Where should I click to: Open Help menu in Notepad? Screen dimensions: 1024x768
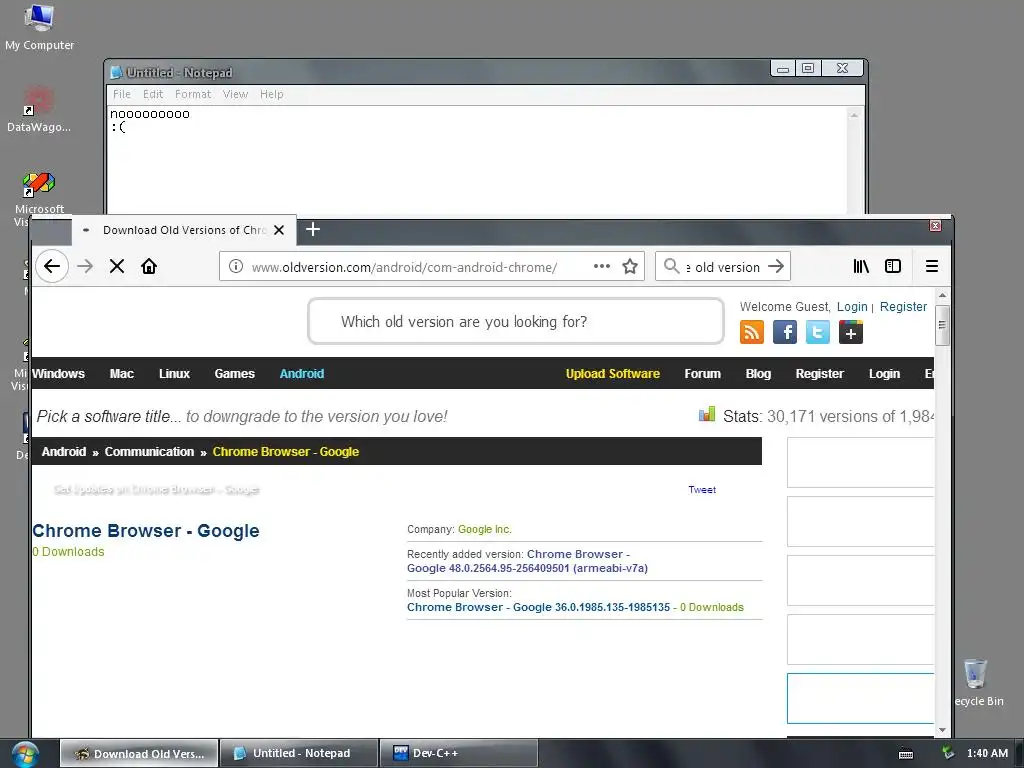click(x=272, y=94)
